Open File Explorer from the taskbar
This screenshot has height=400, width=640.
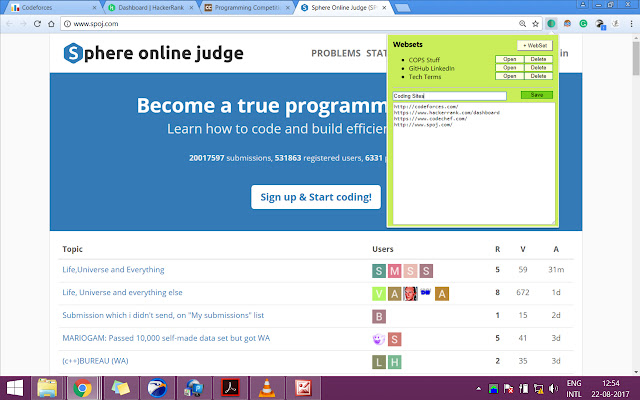(x=47, y=388)
